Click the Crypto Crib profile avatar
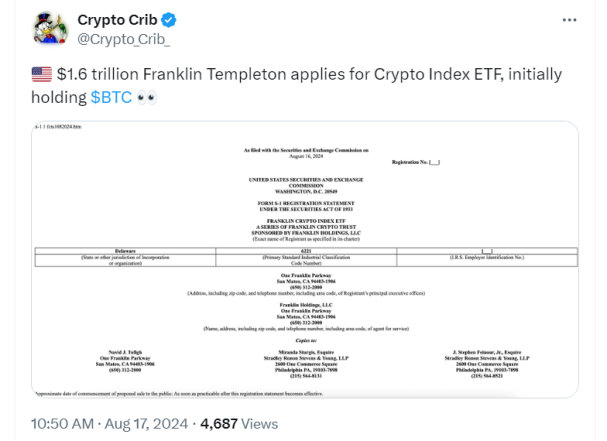The image size is (607, 441). point(51,29)
